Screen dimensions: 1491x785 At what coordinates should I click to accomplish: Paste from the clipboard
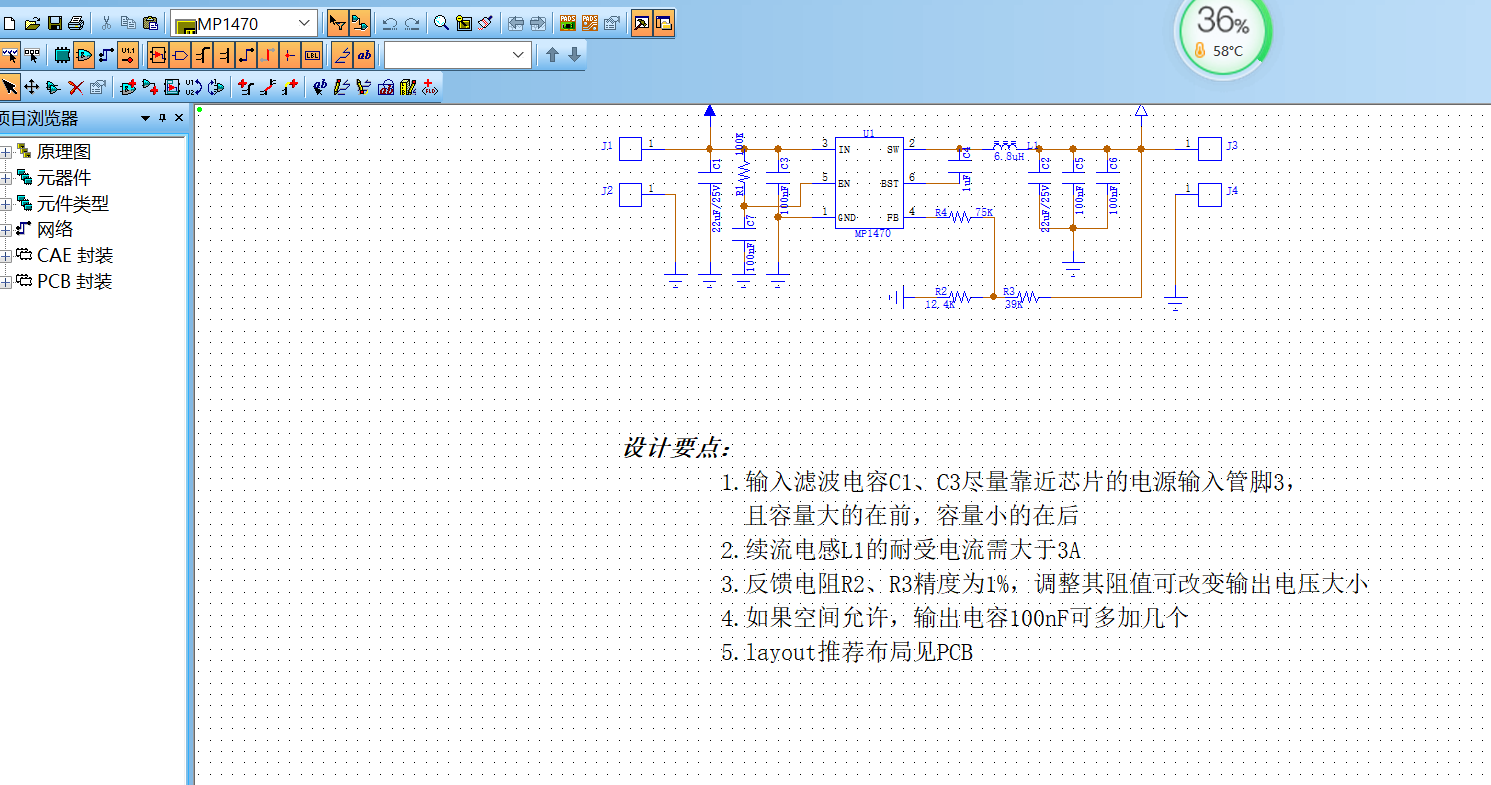click(150, 22)
